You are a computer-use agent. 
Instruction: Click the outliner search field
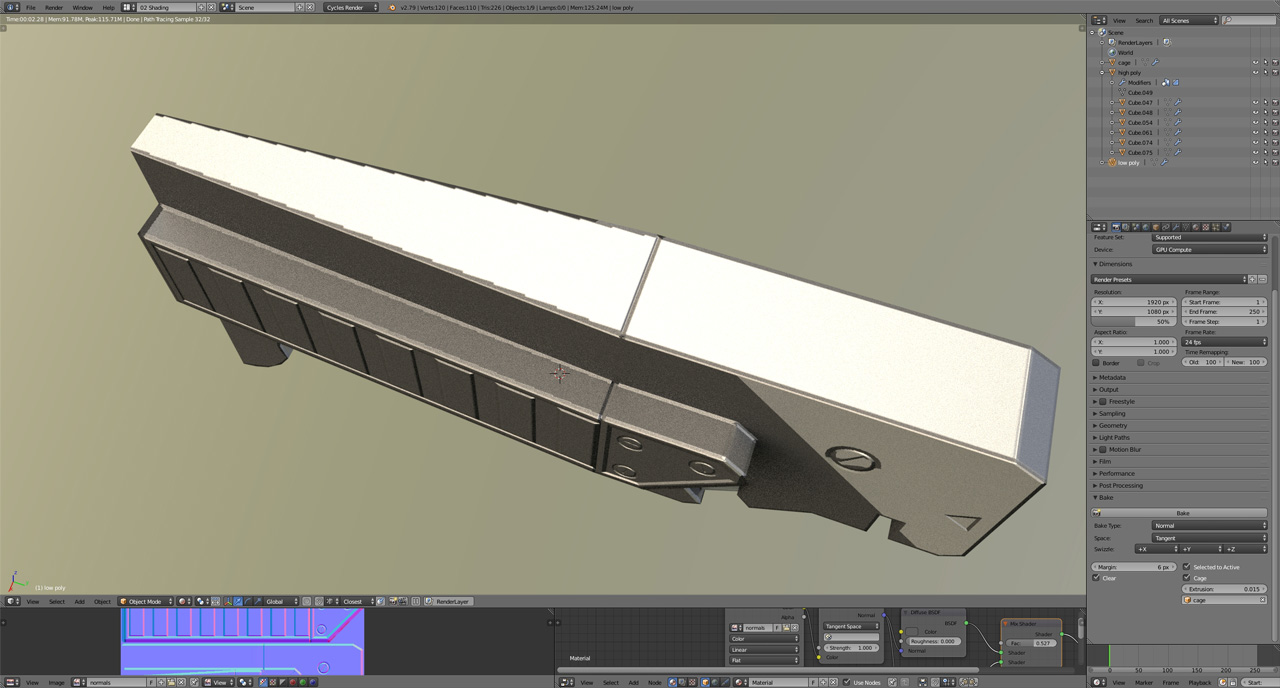click(1246, 19)
